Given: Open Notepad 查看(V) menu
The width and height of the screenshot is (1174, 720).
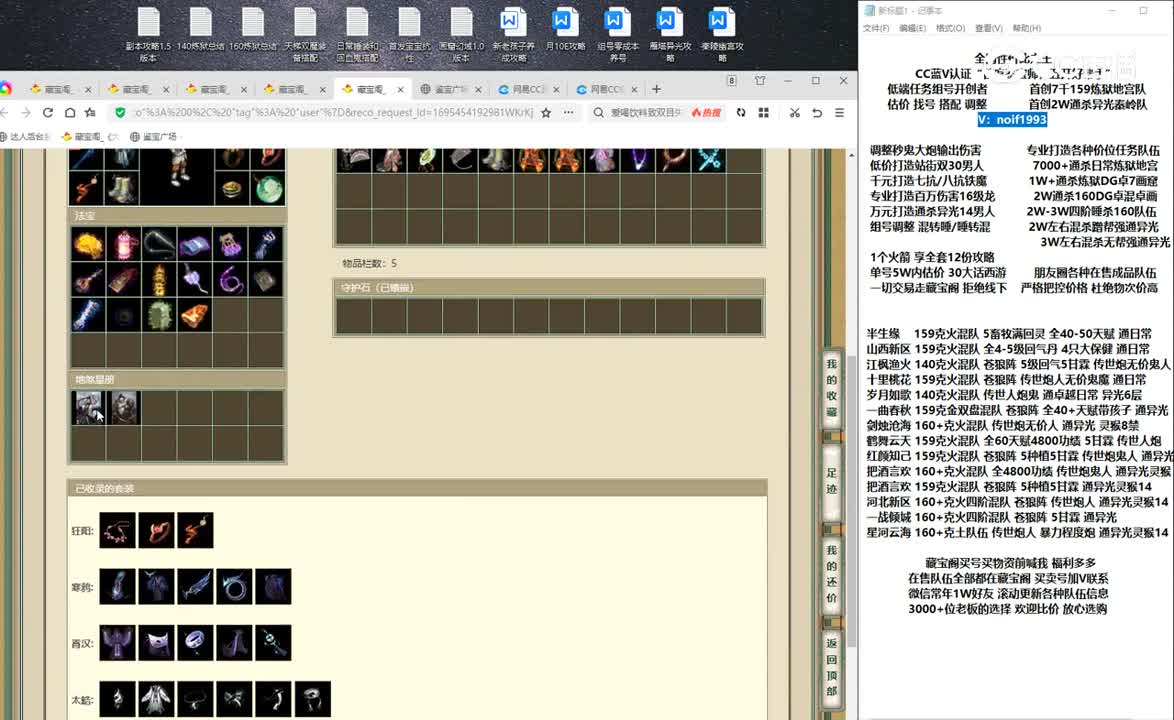Looking at the screenshot, I should coord(988,28).
